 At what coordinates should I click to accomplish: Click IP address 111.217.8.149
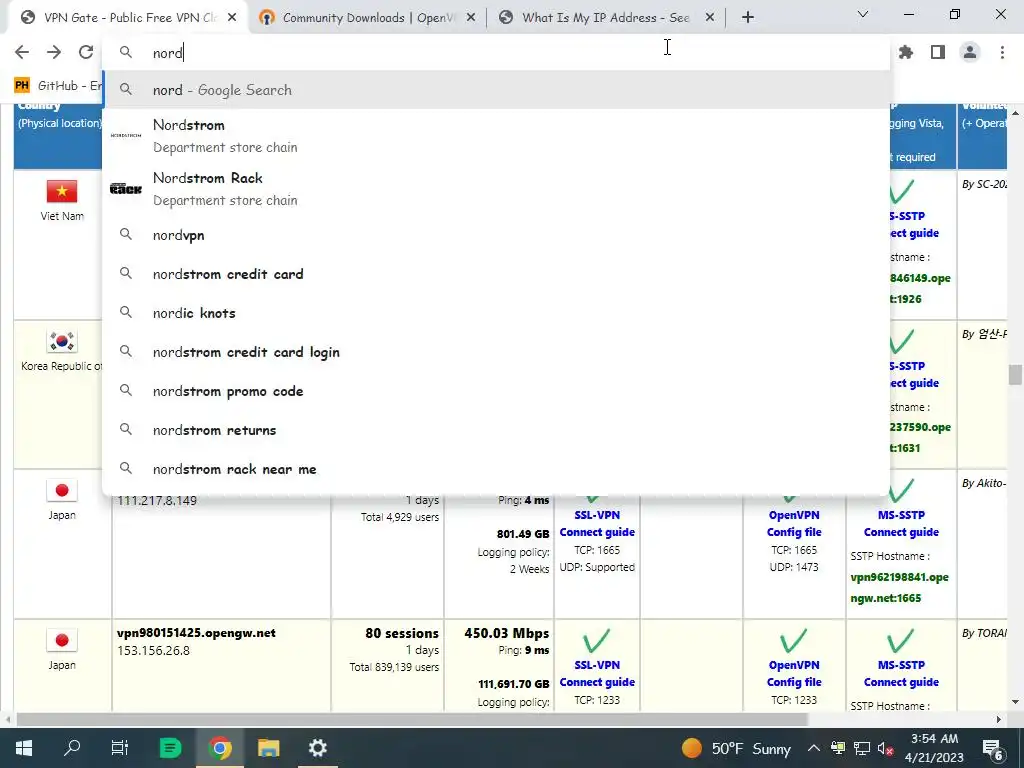click(x=157, y=501)
